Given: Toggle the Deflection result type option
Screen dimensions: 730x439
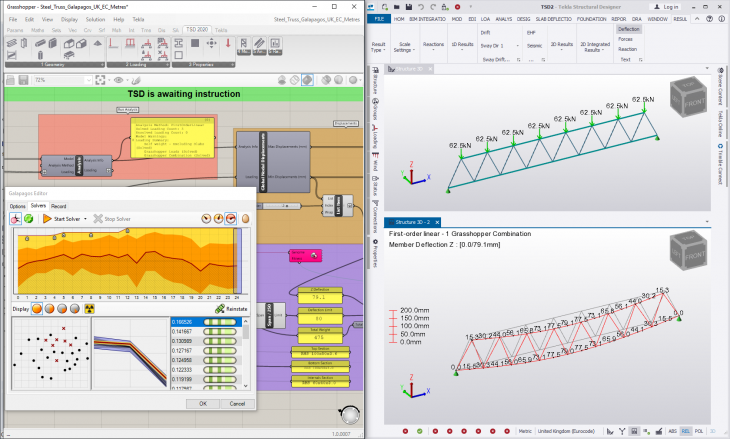Looking at the screenshot, I should point(628,29).
